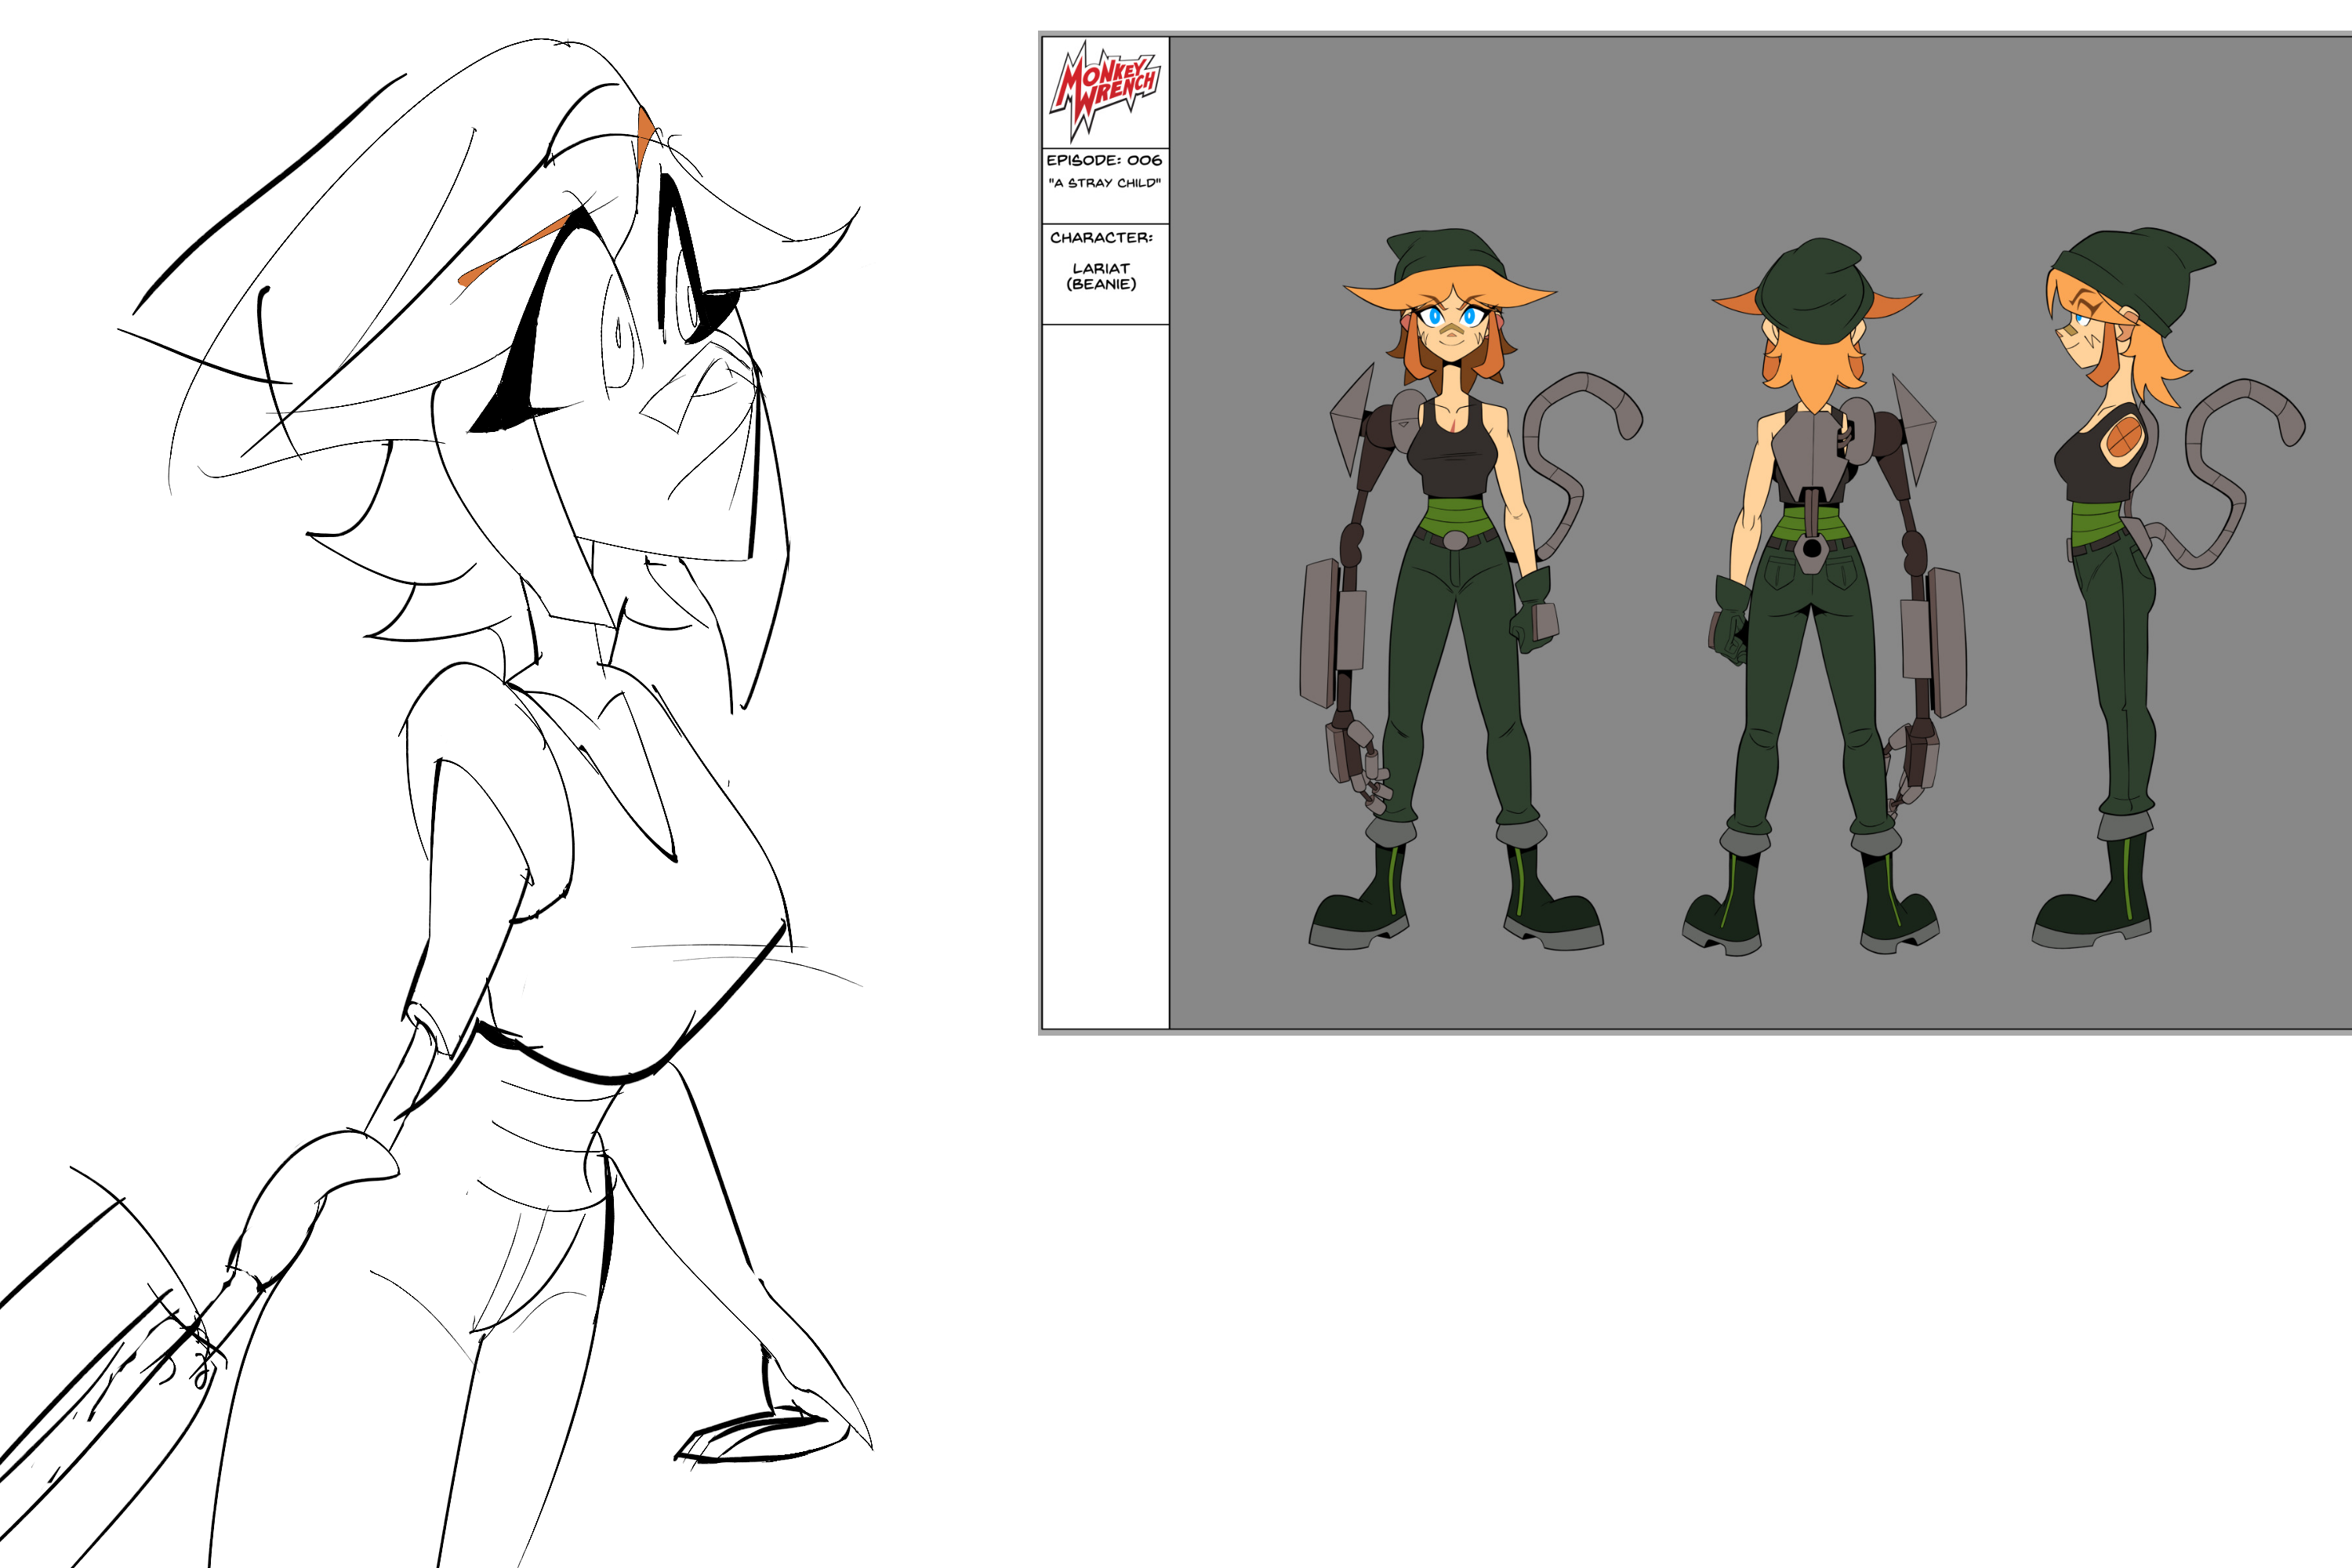Click the Monkey Wrench logo
The image size is (2352, 1568).
[x=1105, y=90]
